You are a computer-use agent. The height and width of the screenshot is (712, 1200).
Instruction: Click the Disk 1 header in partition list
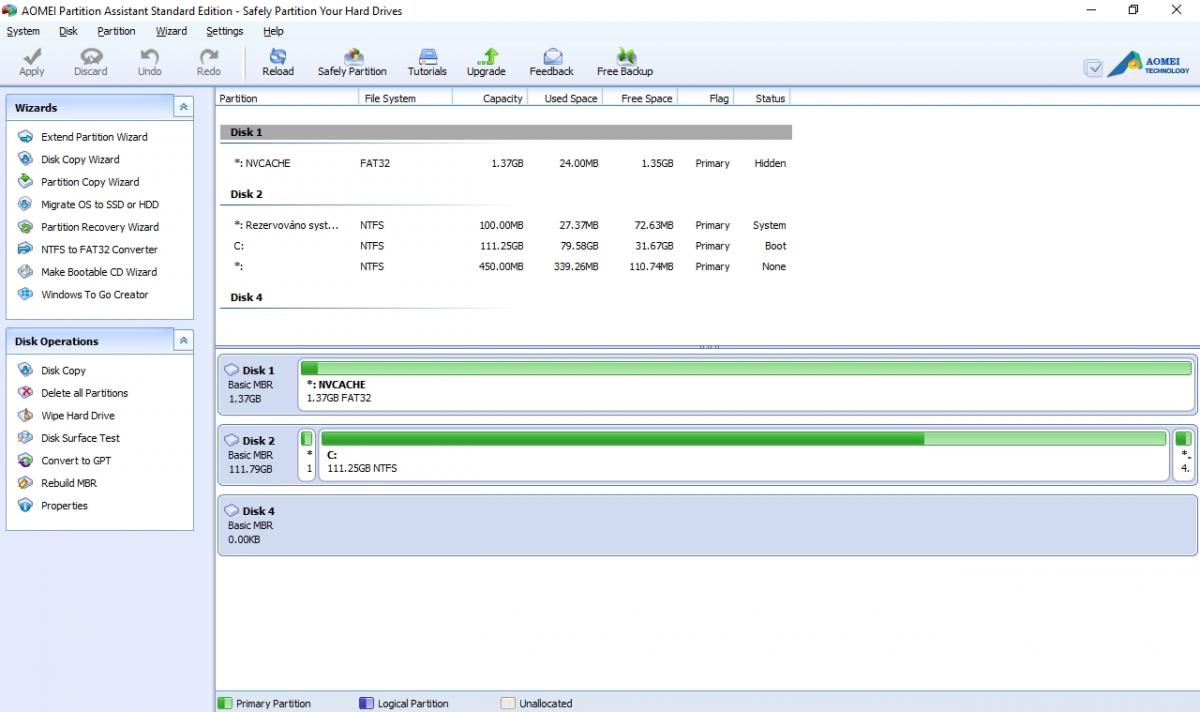coord(505,132)
